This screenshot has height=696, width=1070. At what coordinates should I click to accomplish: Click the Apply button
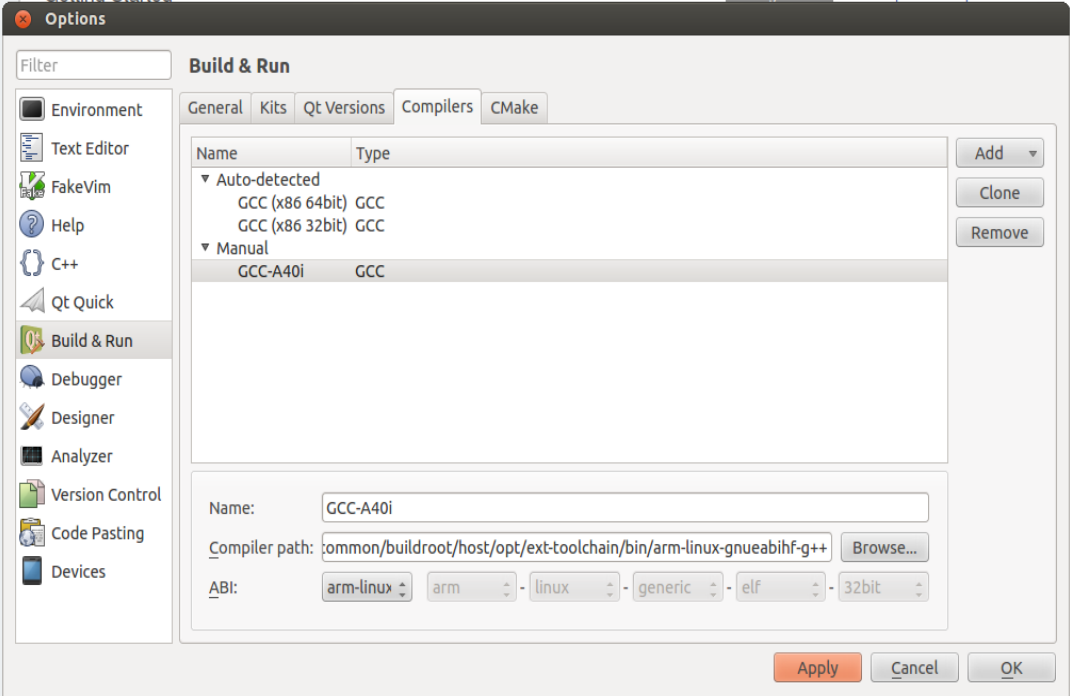pos(818,667)
